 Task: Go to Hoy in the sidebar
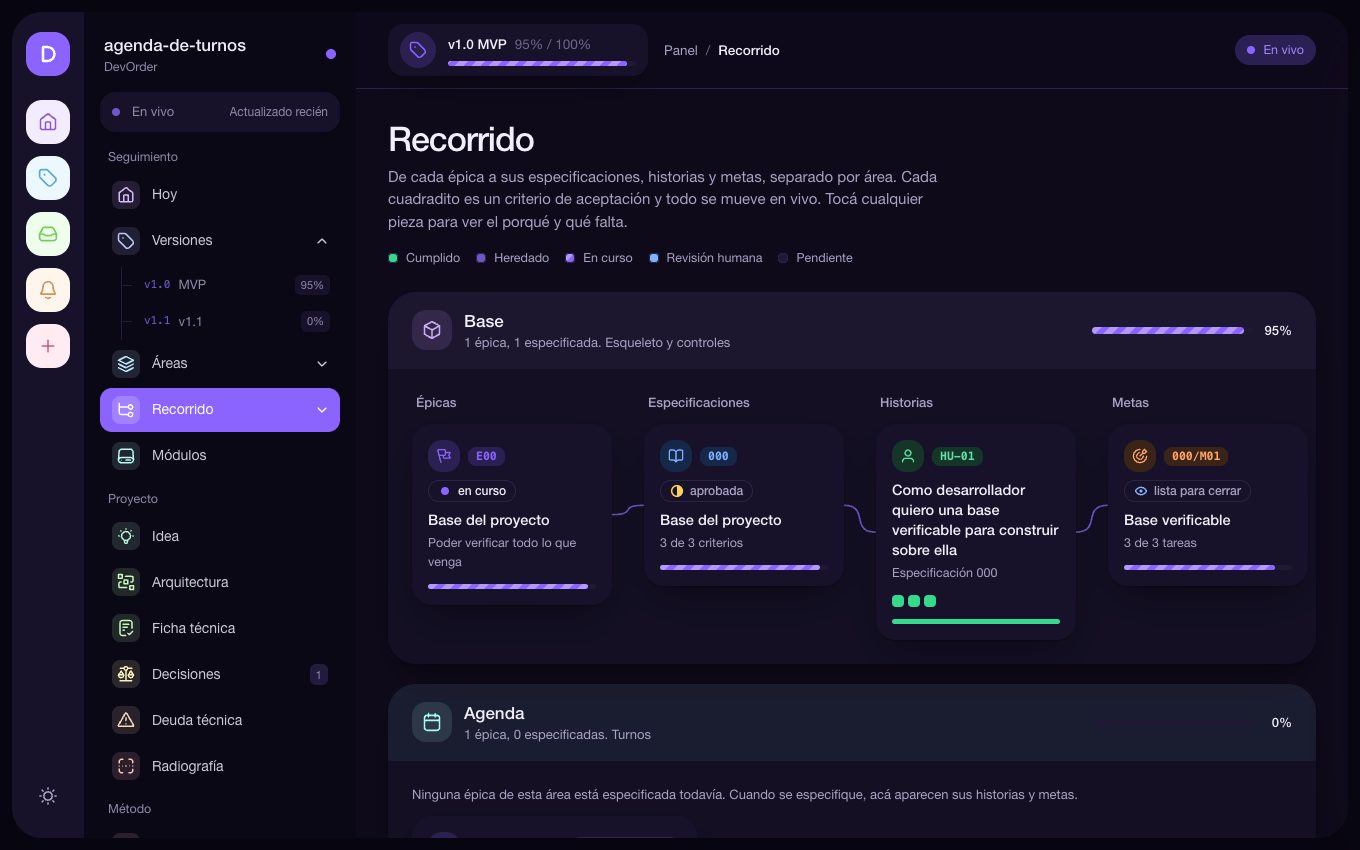[x=220, y=194]
